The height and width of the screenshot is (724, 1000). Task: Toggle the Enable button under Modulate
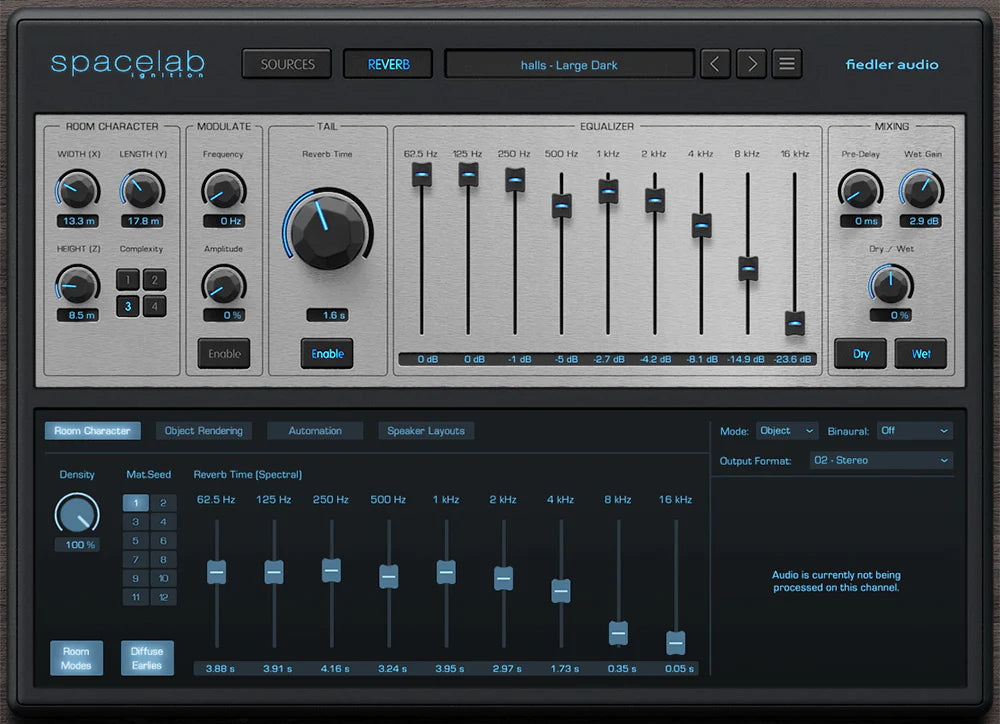click(224, 354)
